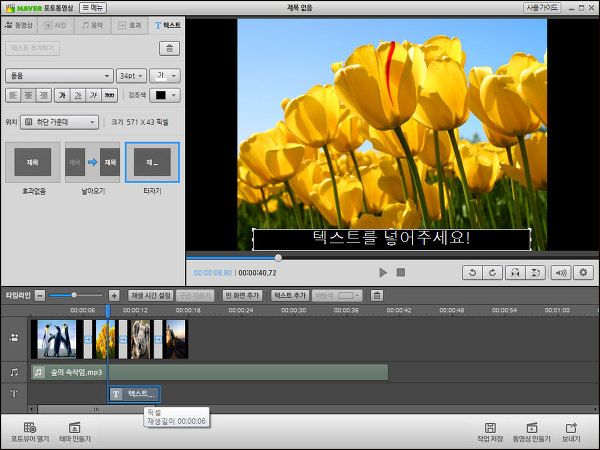The height and width of the screenshot is (450, 600).
Task: Open the 배경색 dropdown in timeline toolbar
Action: point(337,295)
